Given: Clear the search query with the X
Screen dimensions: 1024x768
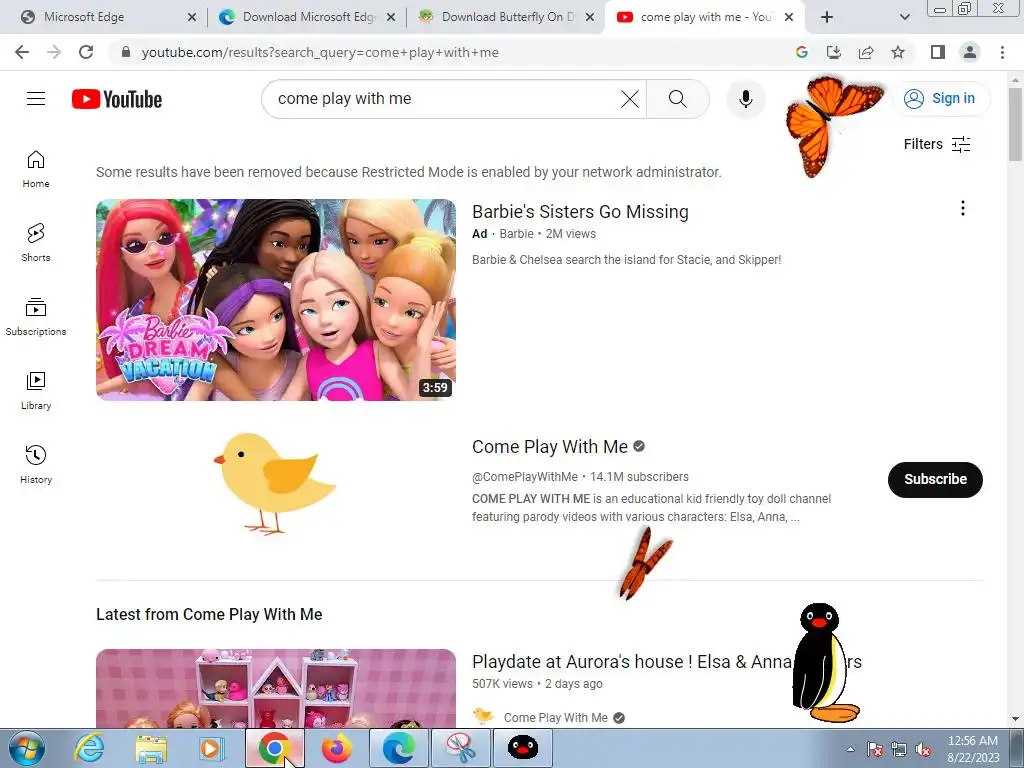Looking at the screenshot, I should (x=630, y=99).
